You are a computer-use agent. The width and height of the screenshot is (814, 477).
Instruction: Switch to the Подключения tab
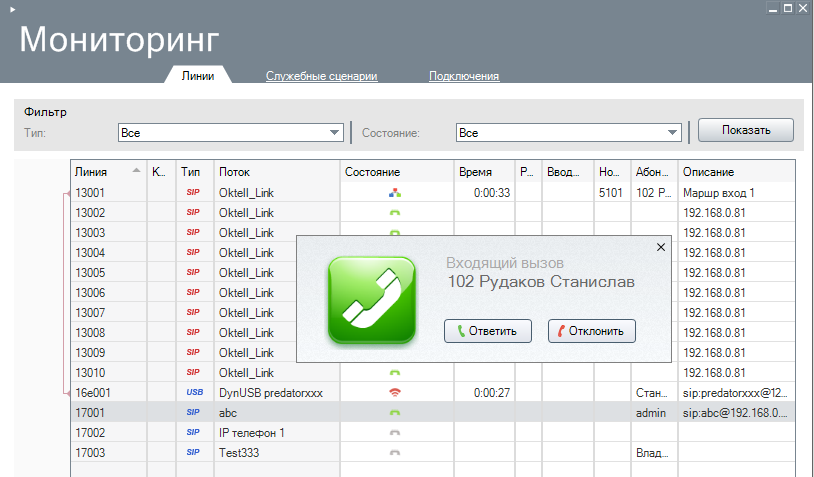coord(464,76)
